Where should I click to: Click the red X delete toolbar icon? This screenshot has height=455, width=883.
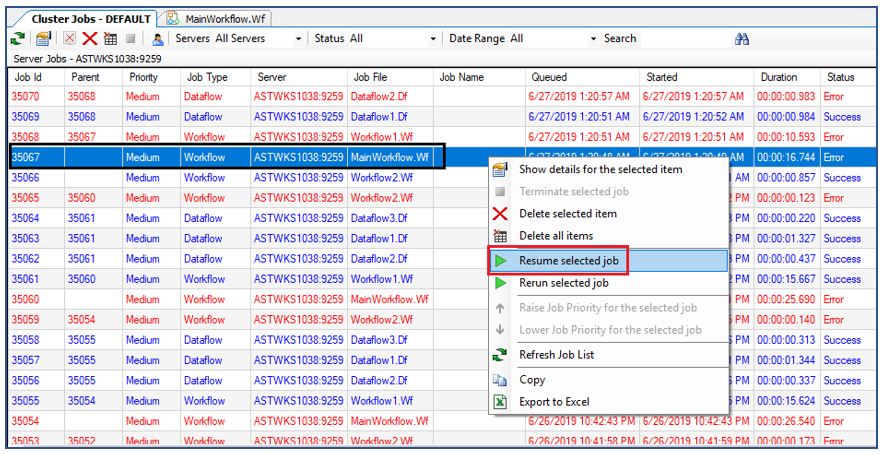(x=90, y=39)
